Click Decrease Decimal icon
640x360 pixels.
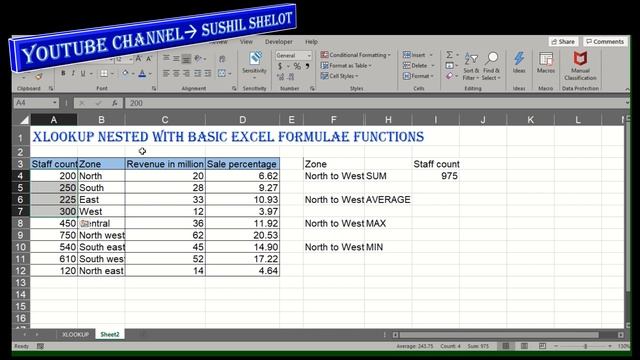[291, 77]
